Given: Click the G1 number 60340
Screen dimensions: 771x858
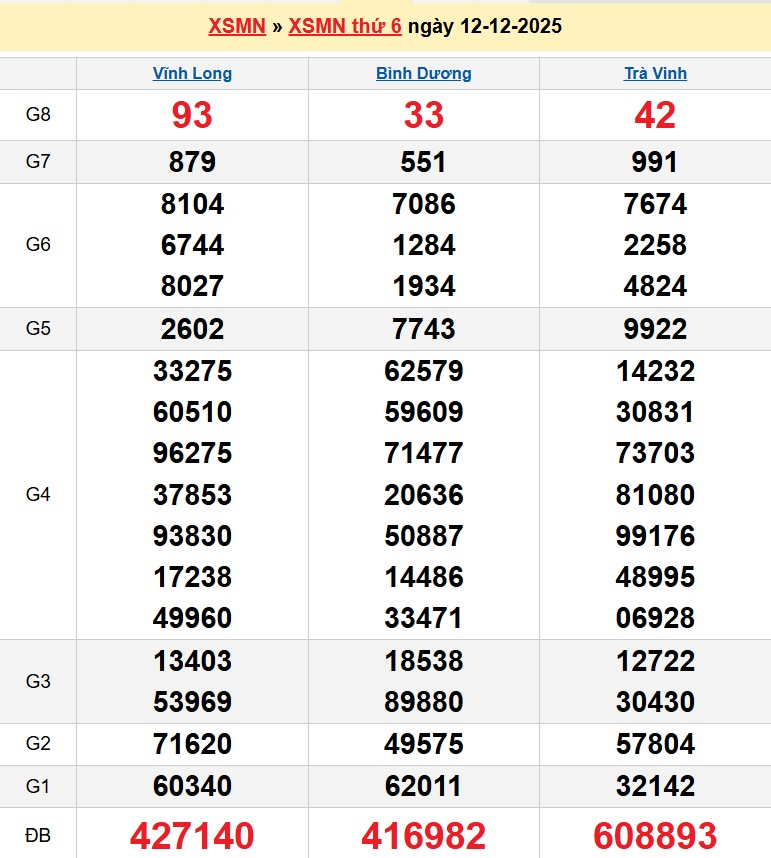Looking at the screenshot, I should coord(192,786).
